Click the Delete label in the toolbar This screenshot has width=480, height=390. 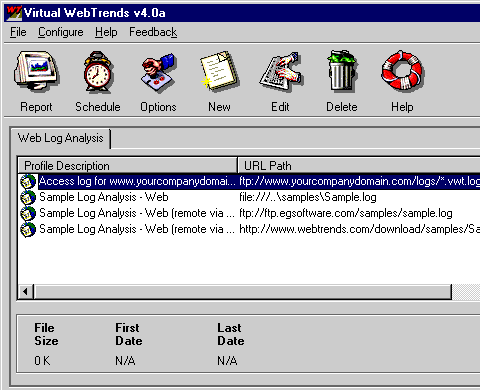click(x=342, y=107)
